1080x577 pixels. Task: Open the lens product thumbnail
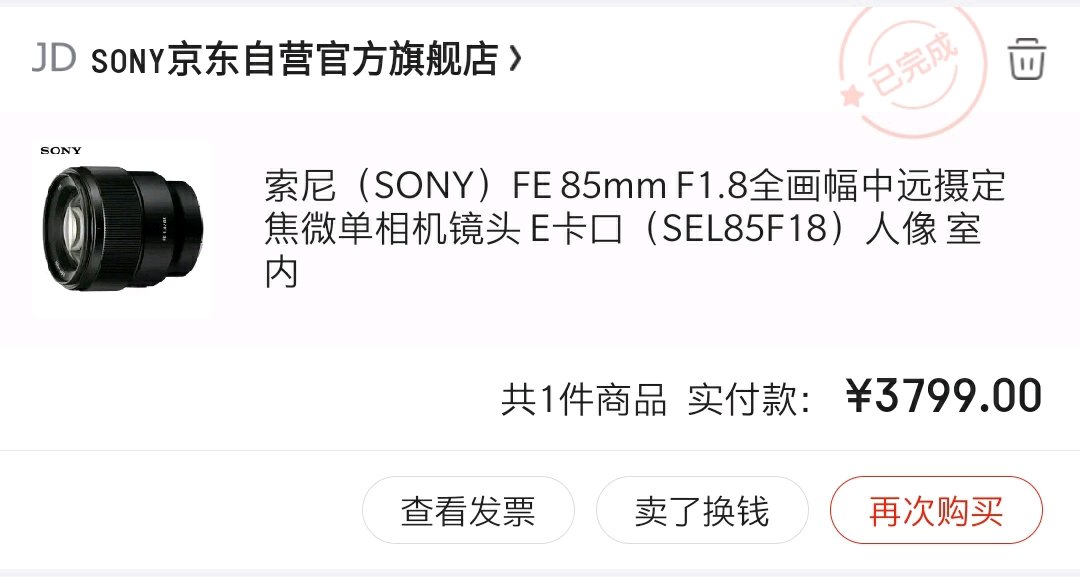coord(122,228)
